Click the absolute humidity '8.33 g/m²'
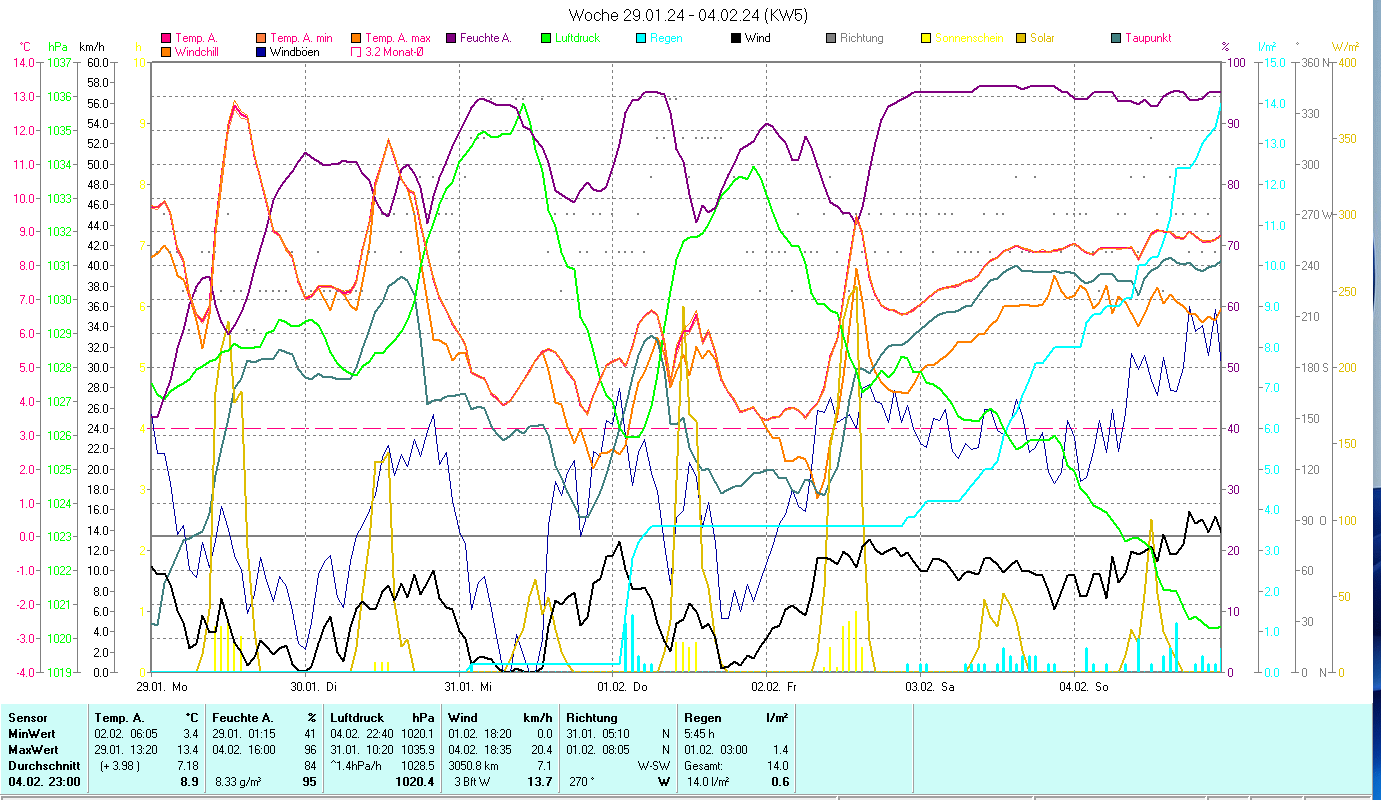Screen dimensions: 1381x800 point(240,782)
